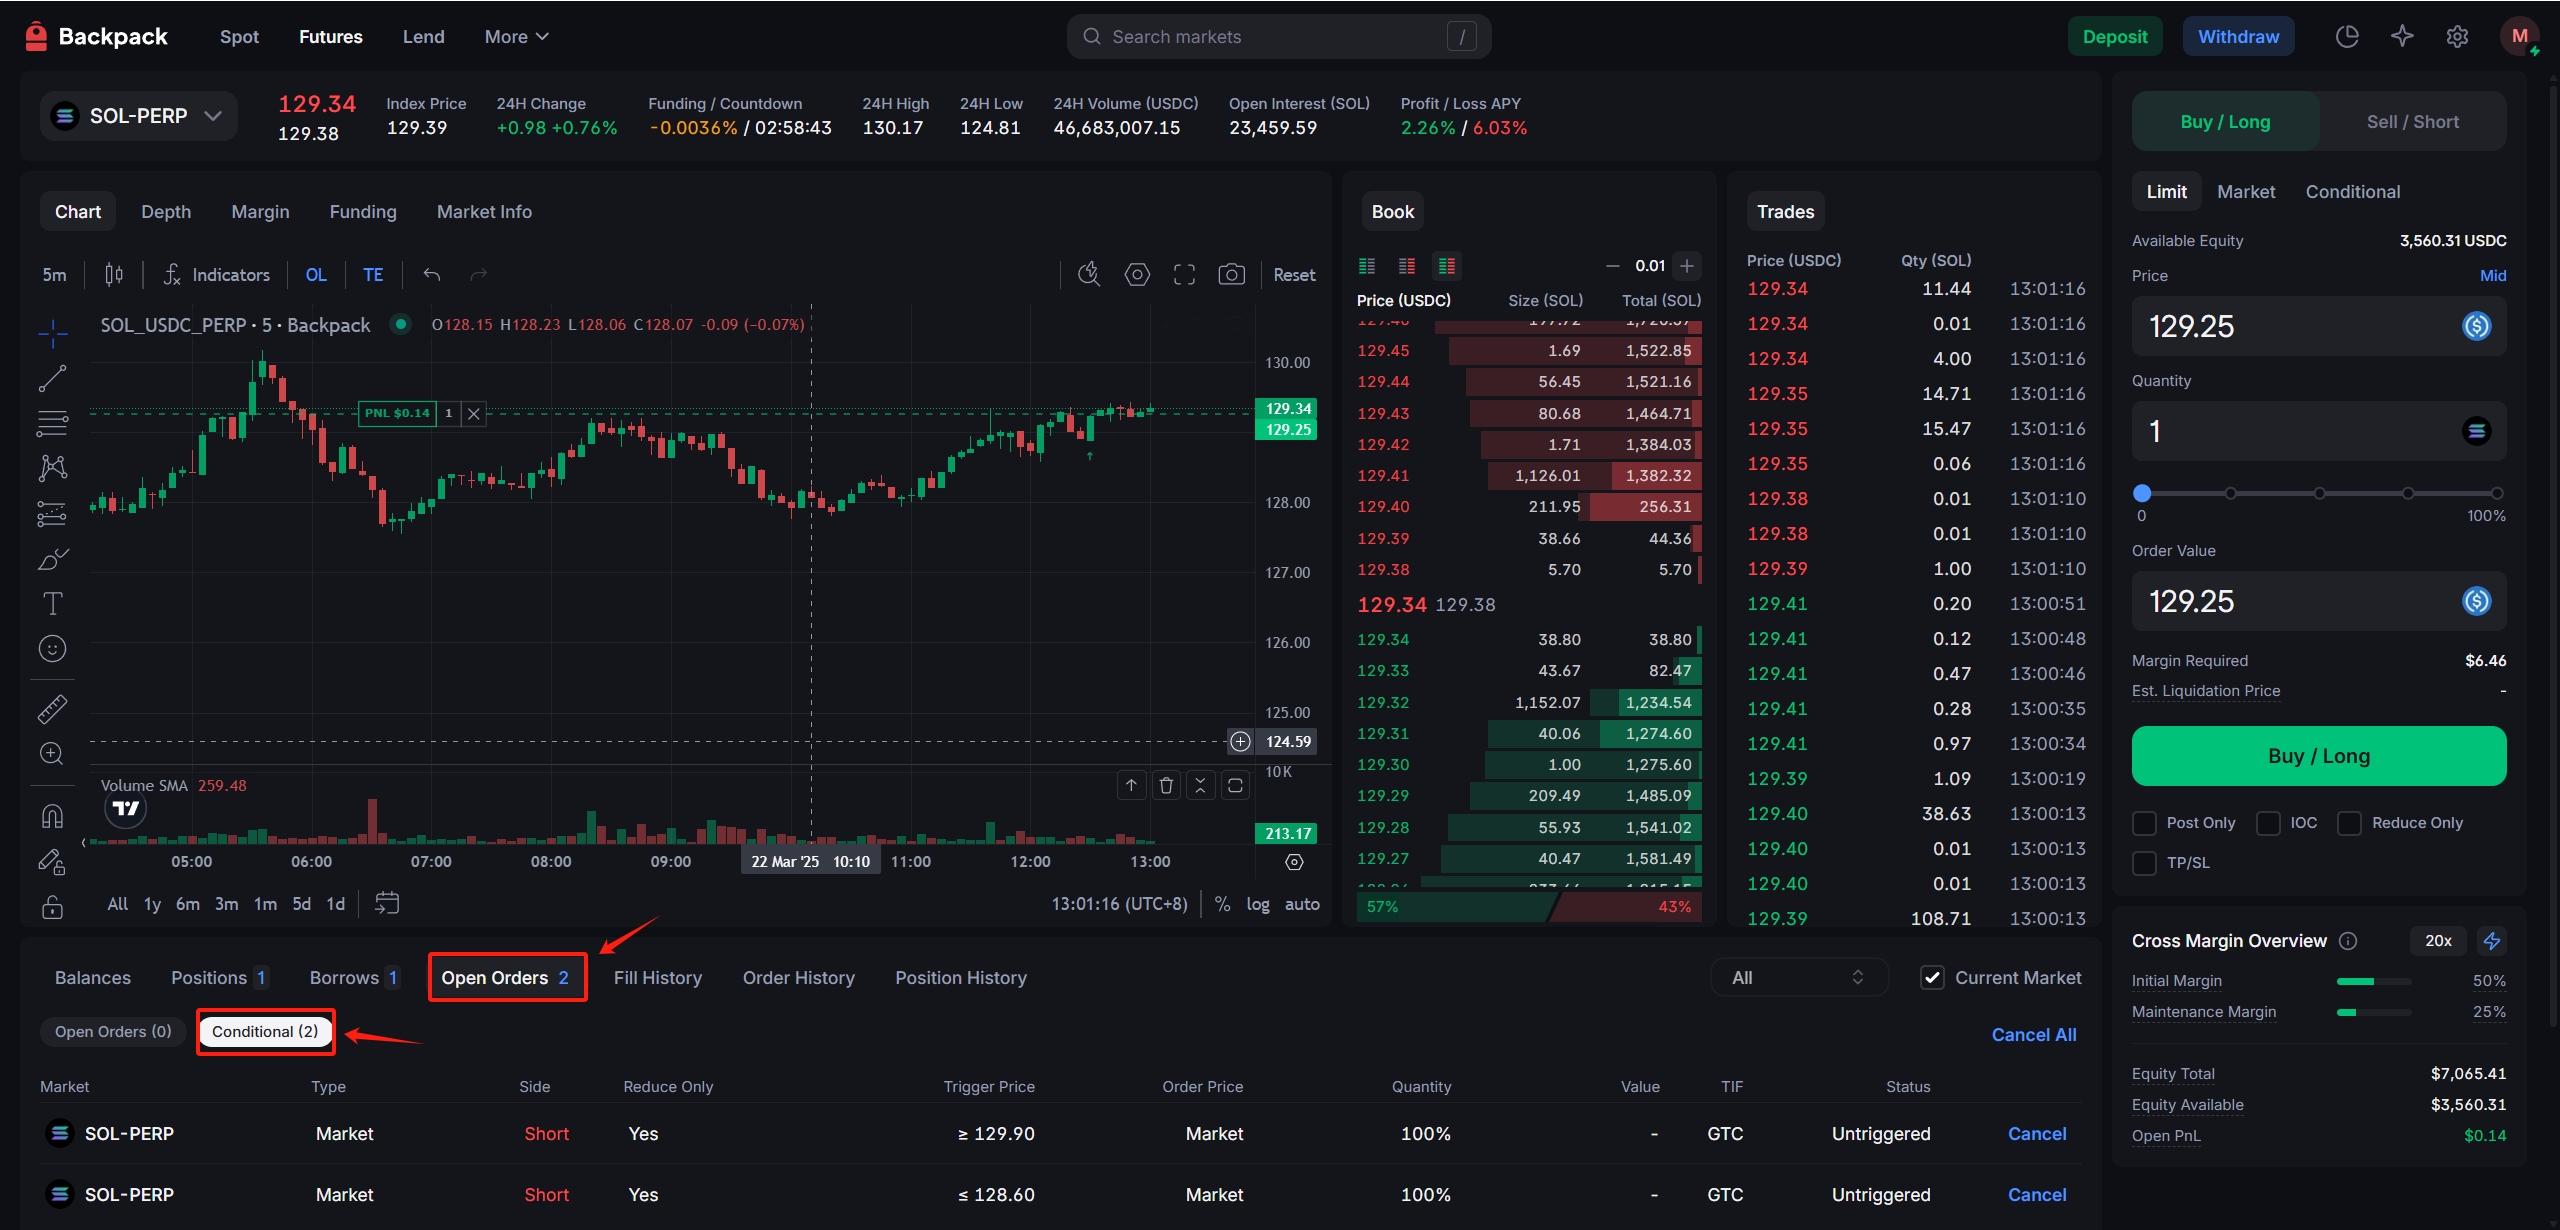
Task: Select the crosshair cursor tool
Action: (52, 333)
